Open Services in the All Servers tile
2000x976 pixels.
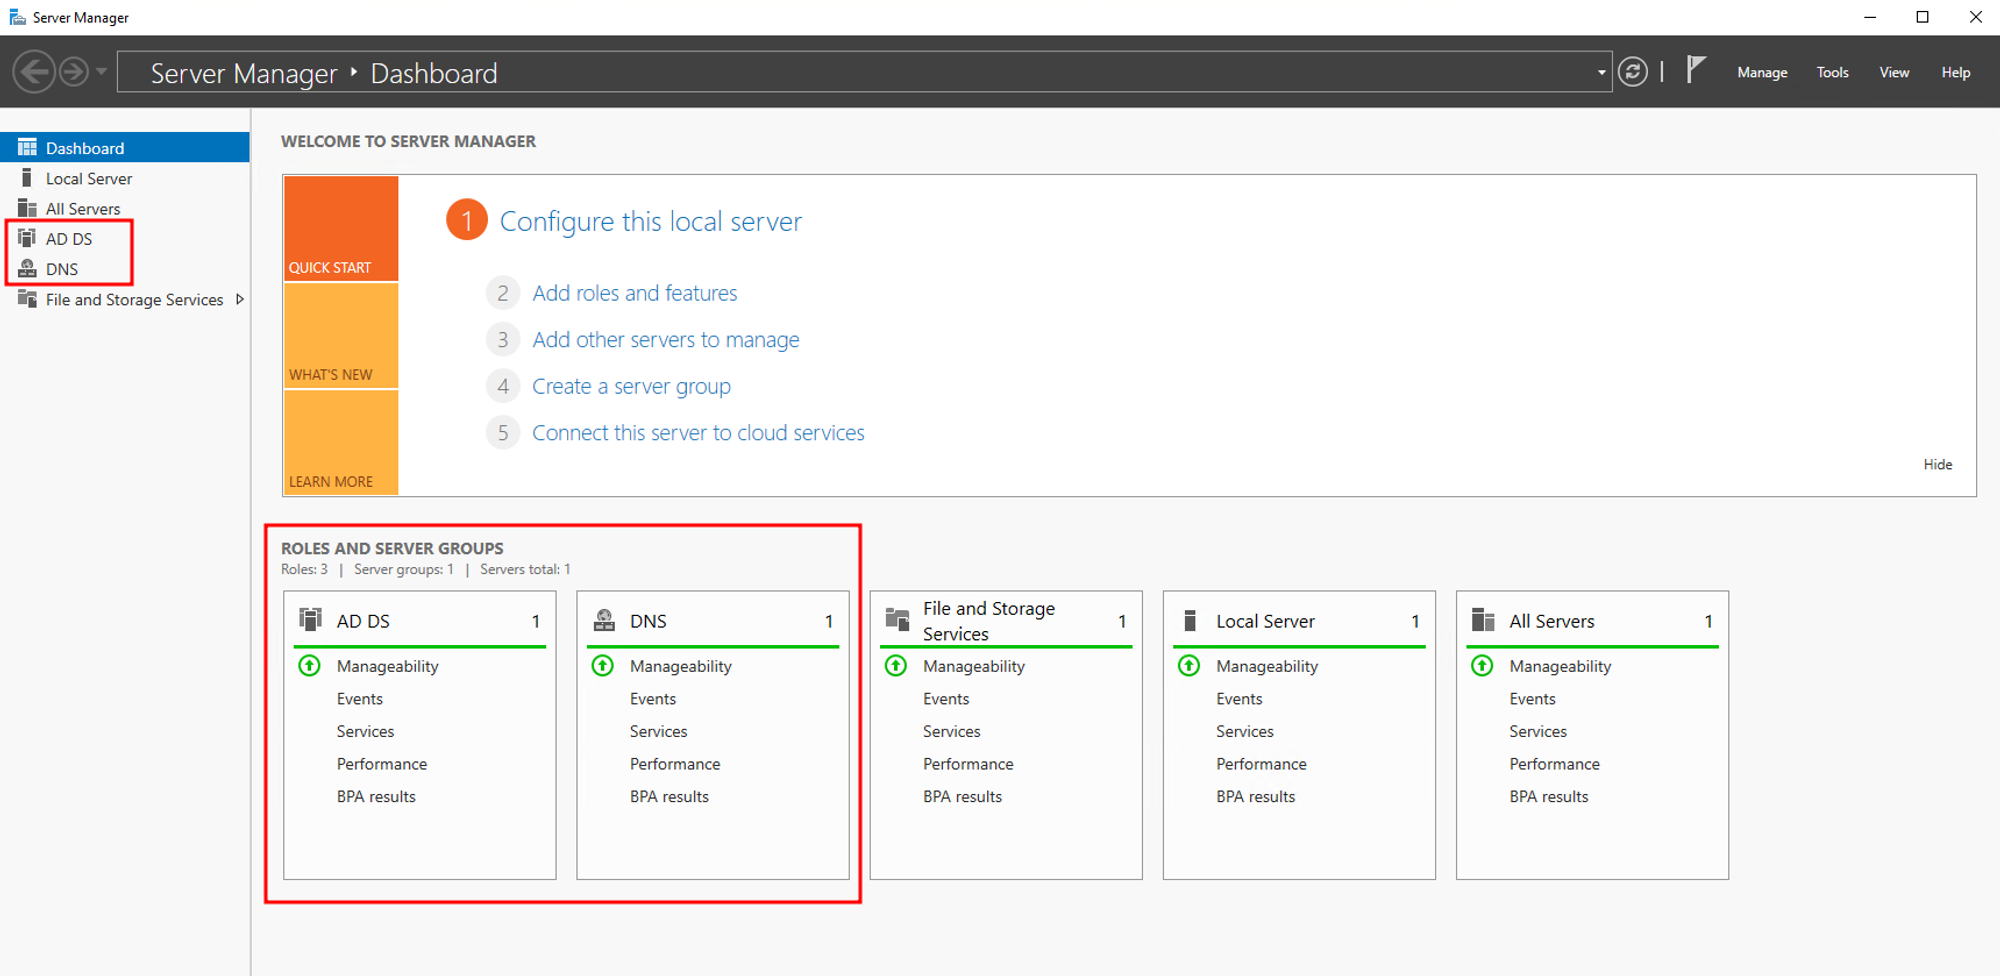[x=1538, y=731]
